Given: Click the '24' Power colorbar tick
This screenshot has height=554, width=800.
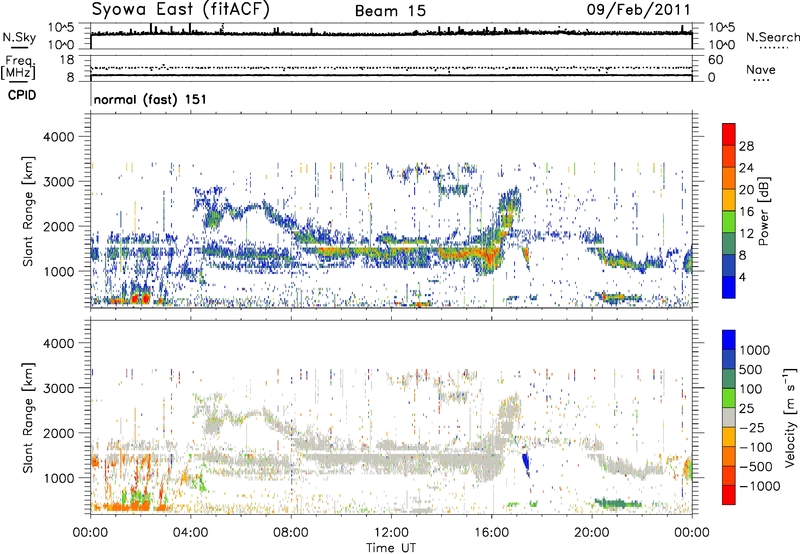Looking at the screenshot, I should click(746, 168).
